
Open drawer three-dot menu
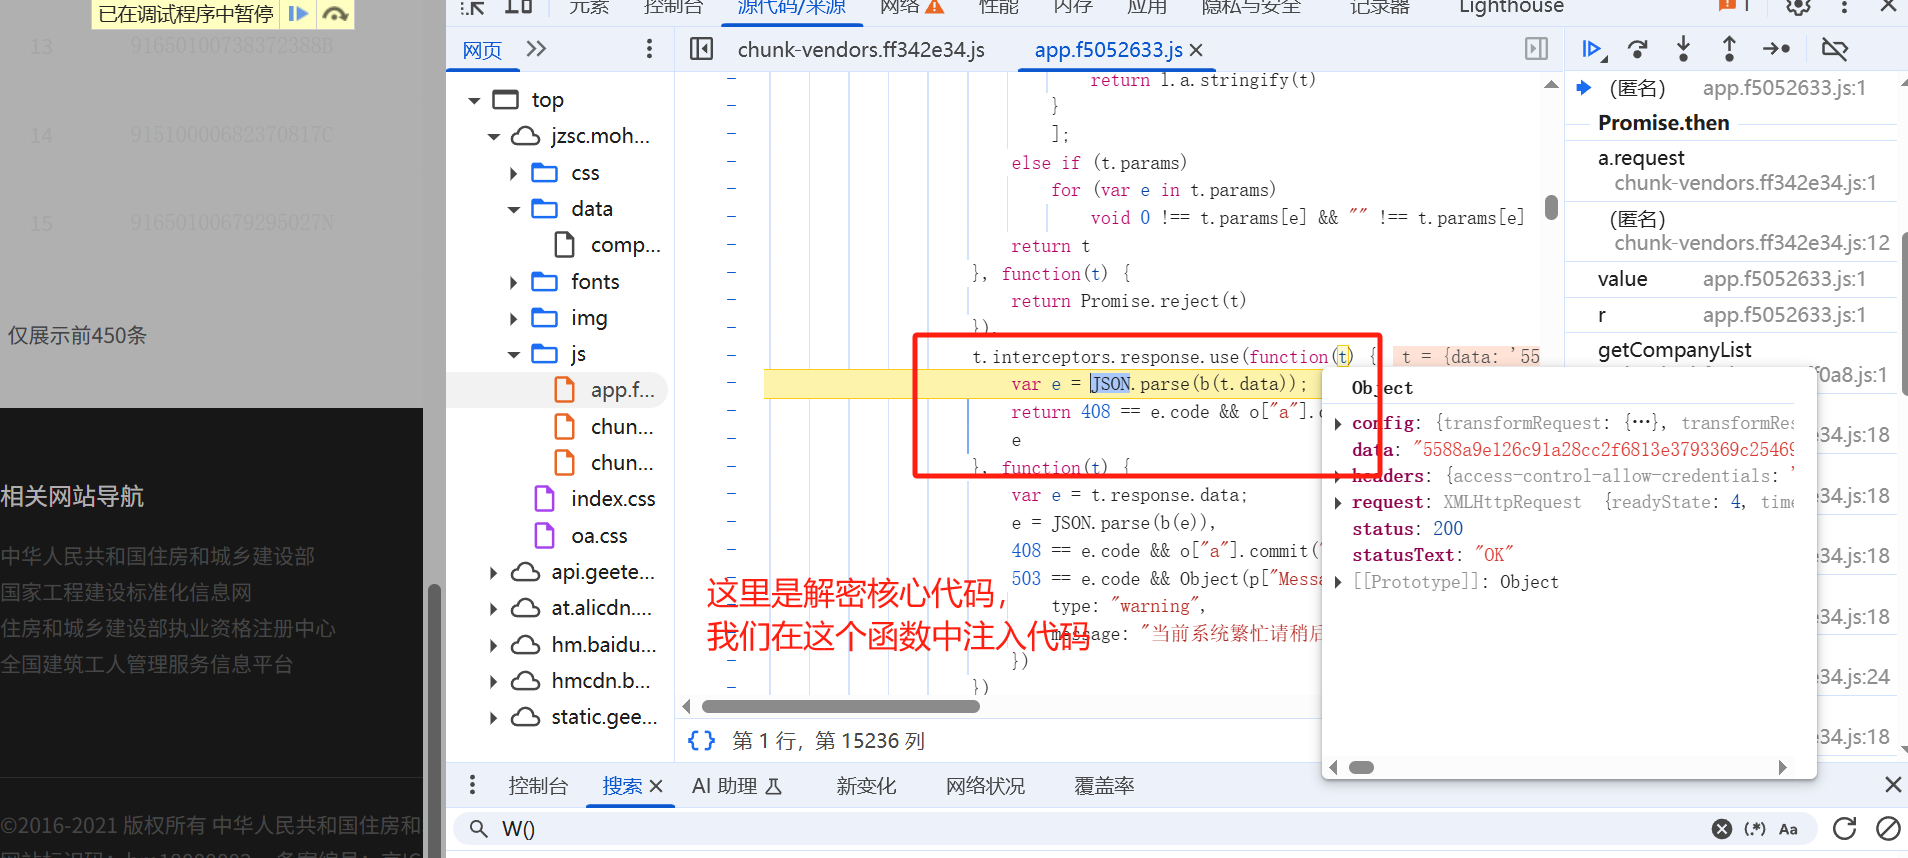pyautogui.click(x=472, y=785)
